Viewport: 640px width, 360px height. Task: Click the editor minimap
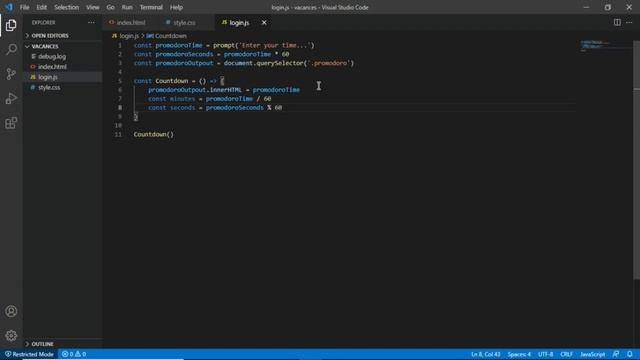(x=606, y=45)
